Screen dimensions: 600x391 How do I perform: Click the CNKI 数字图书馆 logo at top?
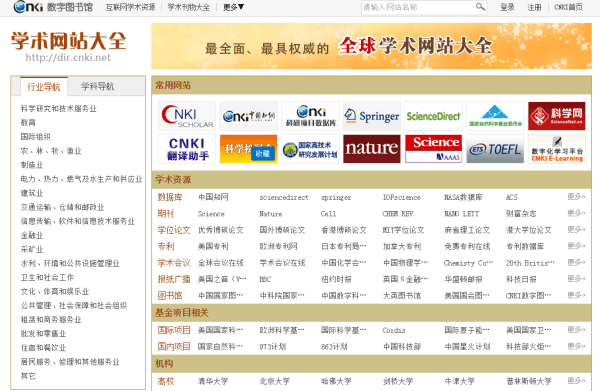point(53,7)
